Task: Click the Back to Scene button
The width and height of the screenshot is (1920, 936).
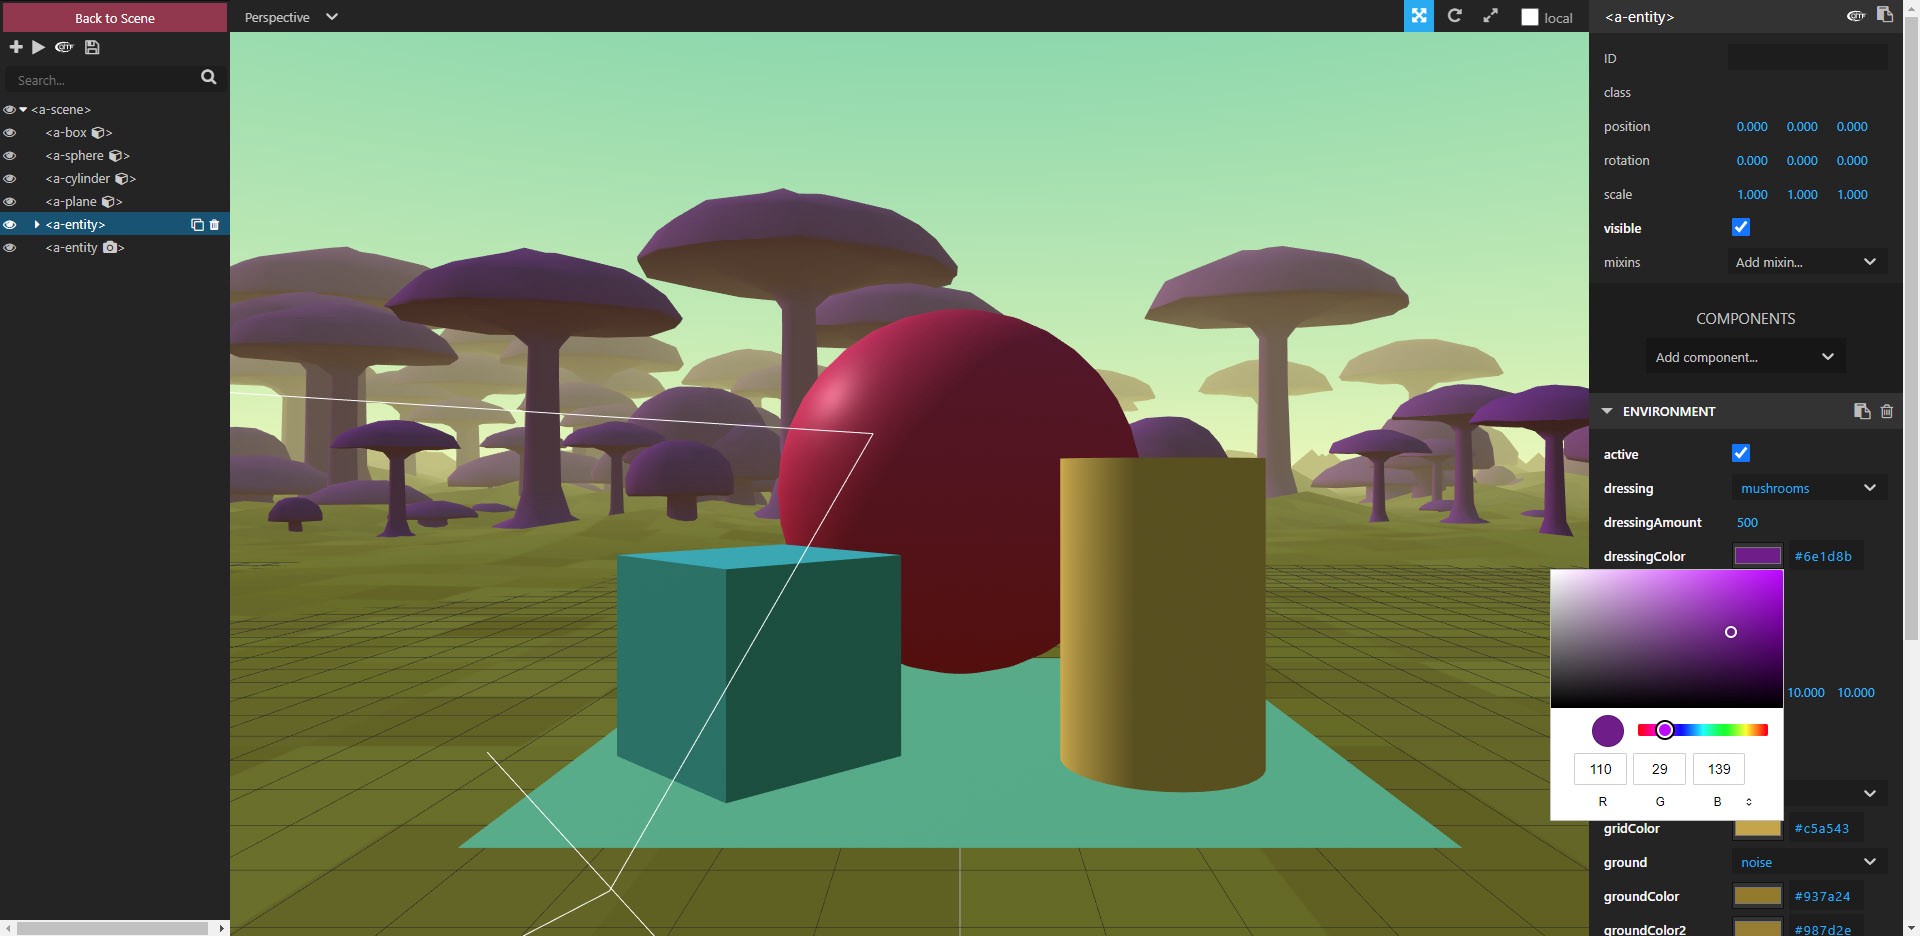Action: coord(115,17)
